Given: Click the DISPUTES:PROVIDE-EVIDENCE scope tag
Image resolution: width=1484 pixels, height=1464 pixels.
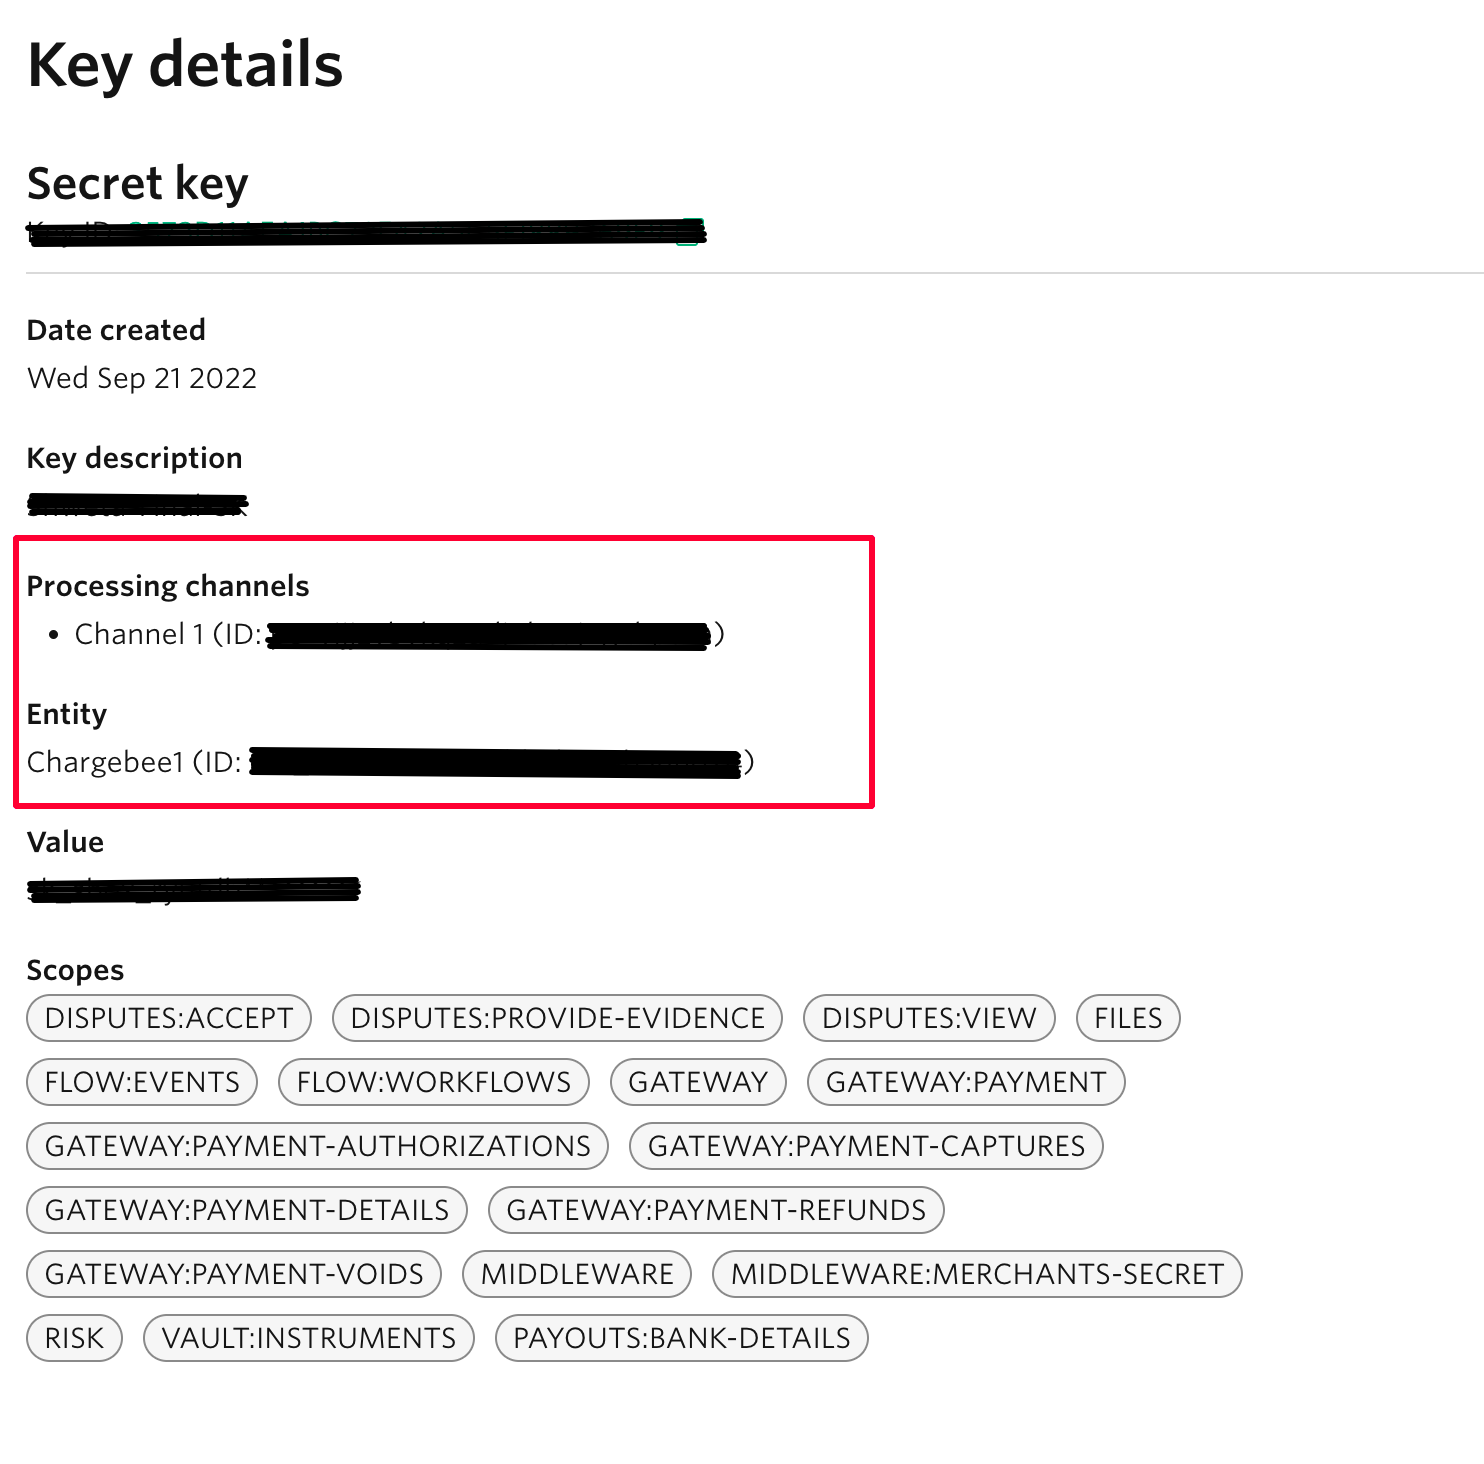Looking at the screenshot, I should [x=557, y=1018].
